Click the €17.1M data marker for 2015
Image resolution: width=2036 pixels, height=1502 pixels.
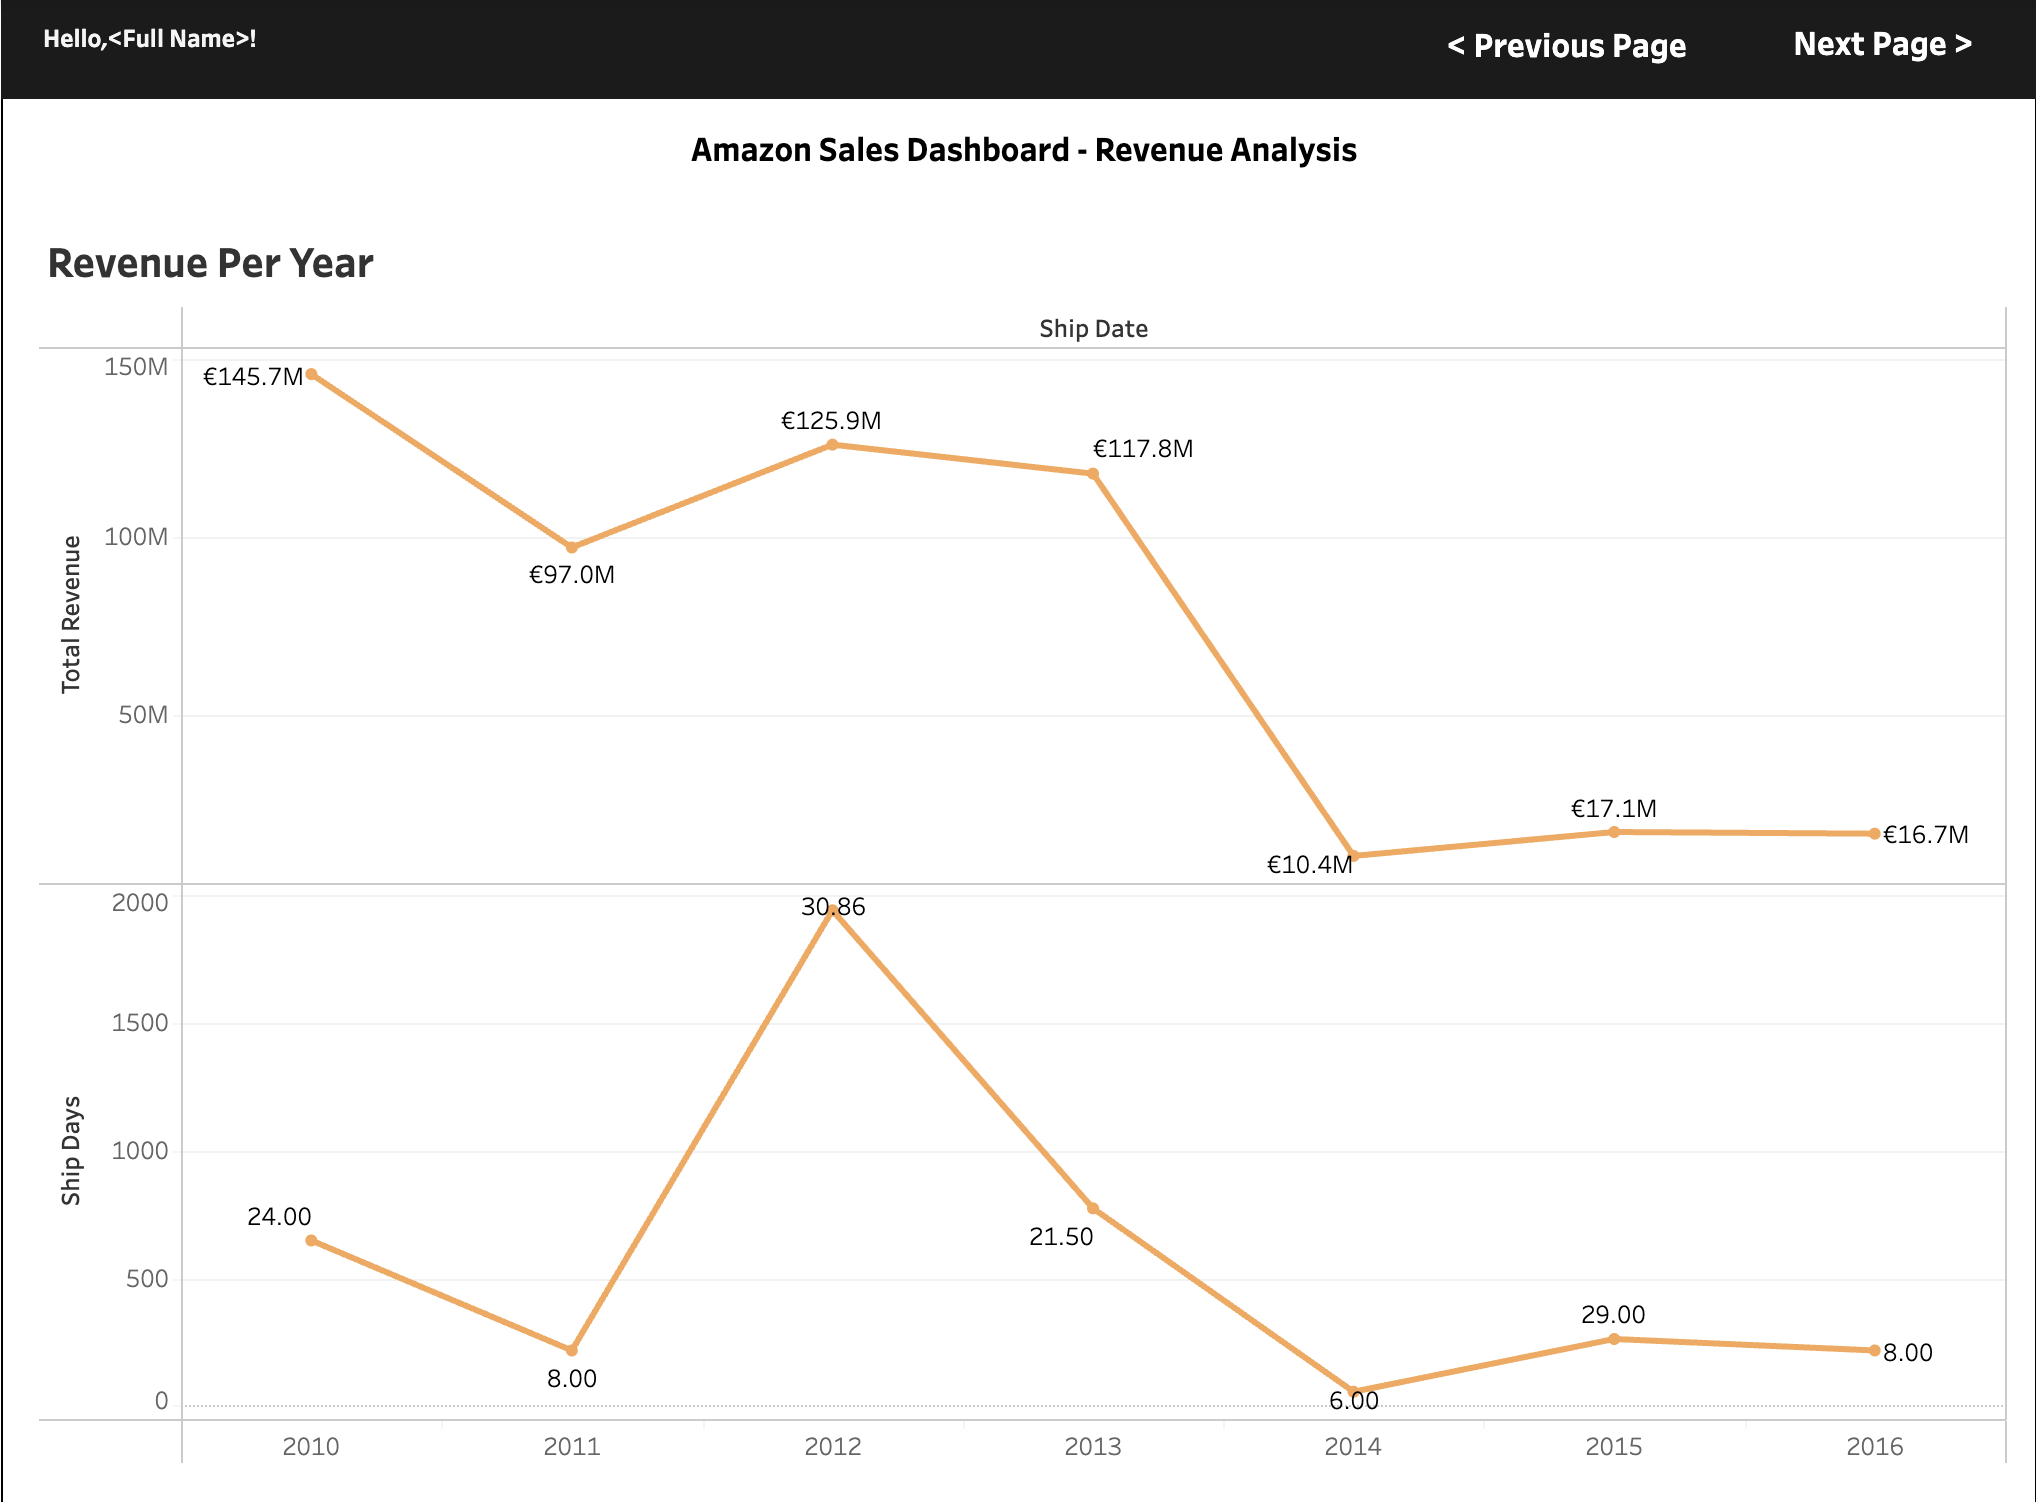tap(1614, 832)
